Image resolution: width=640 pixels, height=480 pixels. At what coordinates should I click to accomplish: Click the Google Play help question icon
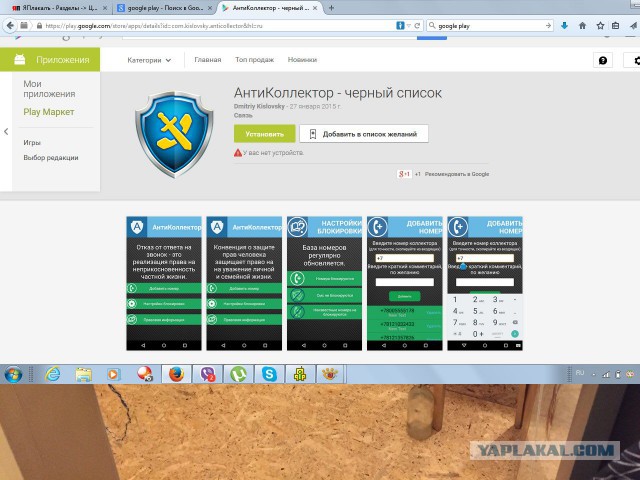click(x=602, y=60)
